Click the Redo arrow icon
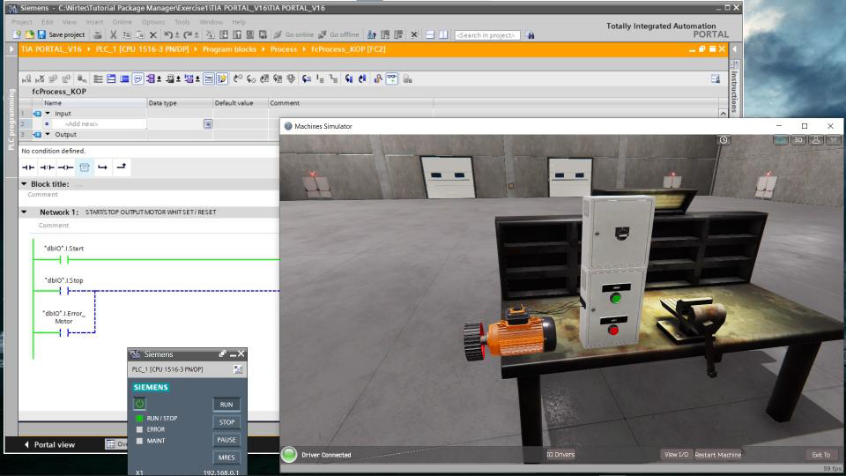846x476 pixels. [x=188, y=35]
